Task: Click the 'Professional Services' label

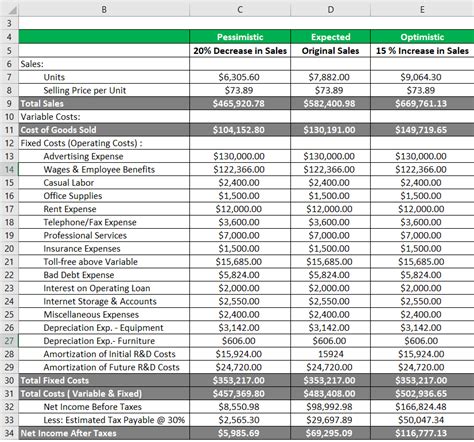Action: coord(85,235)
